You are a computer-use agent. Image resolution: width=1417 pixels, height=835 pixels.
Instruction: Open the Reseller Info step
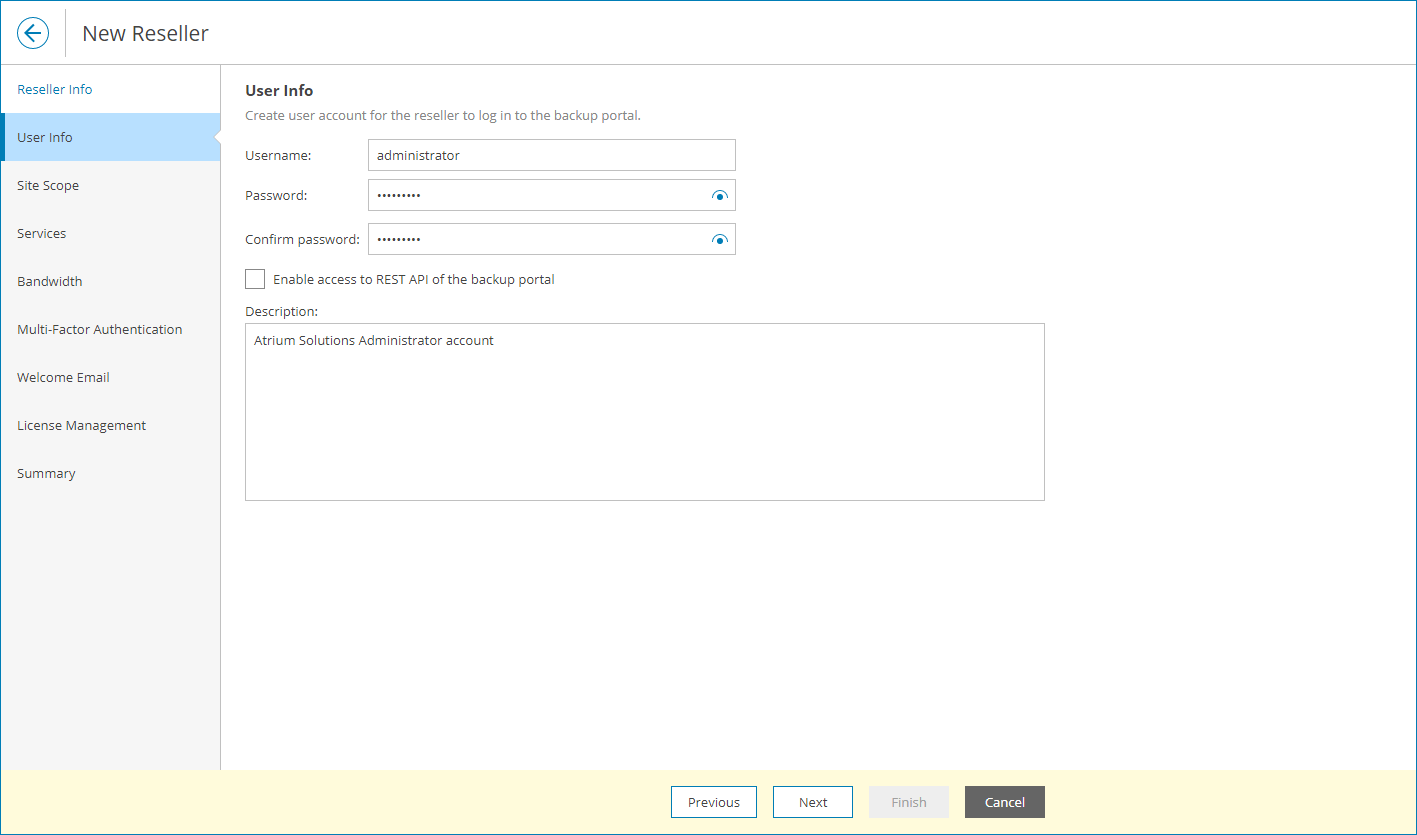53,88
